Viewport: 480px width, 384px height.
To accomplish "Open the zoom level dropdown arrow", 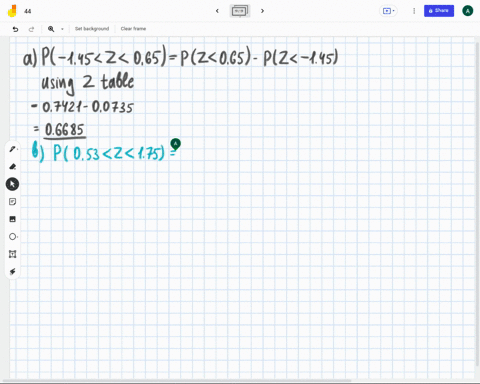I will pyautogui.click(x=62, y=29).
